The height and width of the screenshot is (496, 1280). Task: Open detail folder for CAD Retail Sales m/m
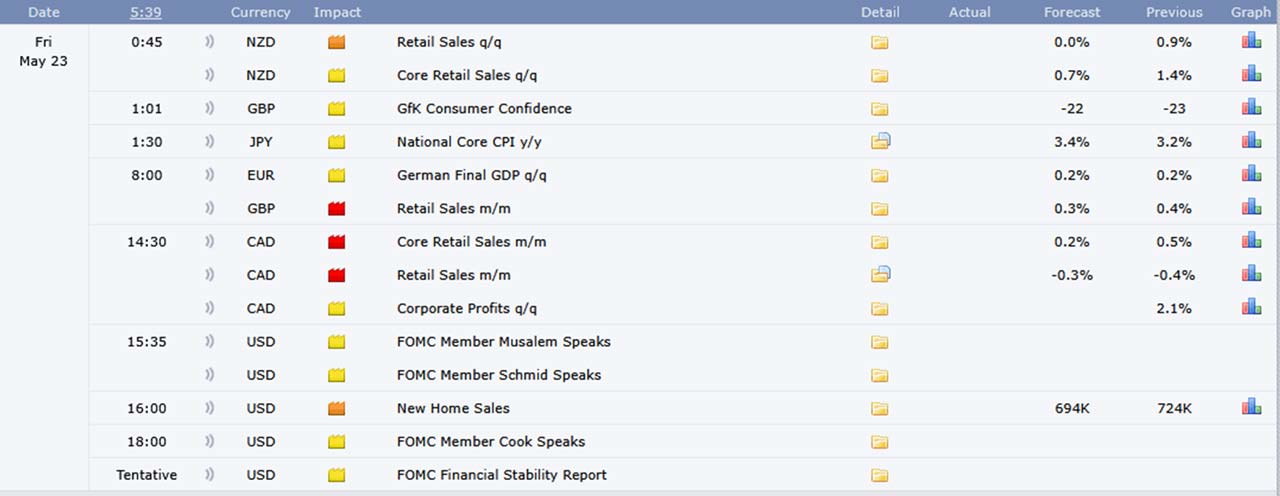[880, 274]
